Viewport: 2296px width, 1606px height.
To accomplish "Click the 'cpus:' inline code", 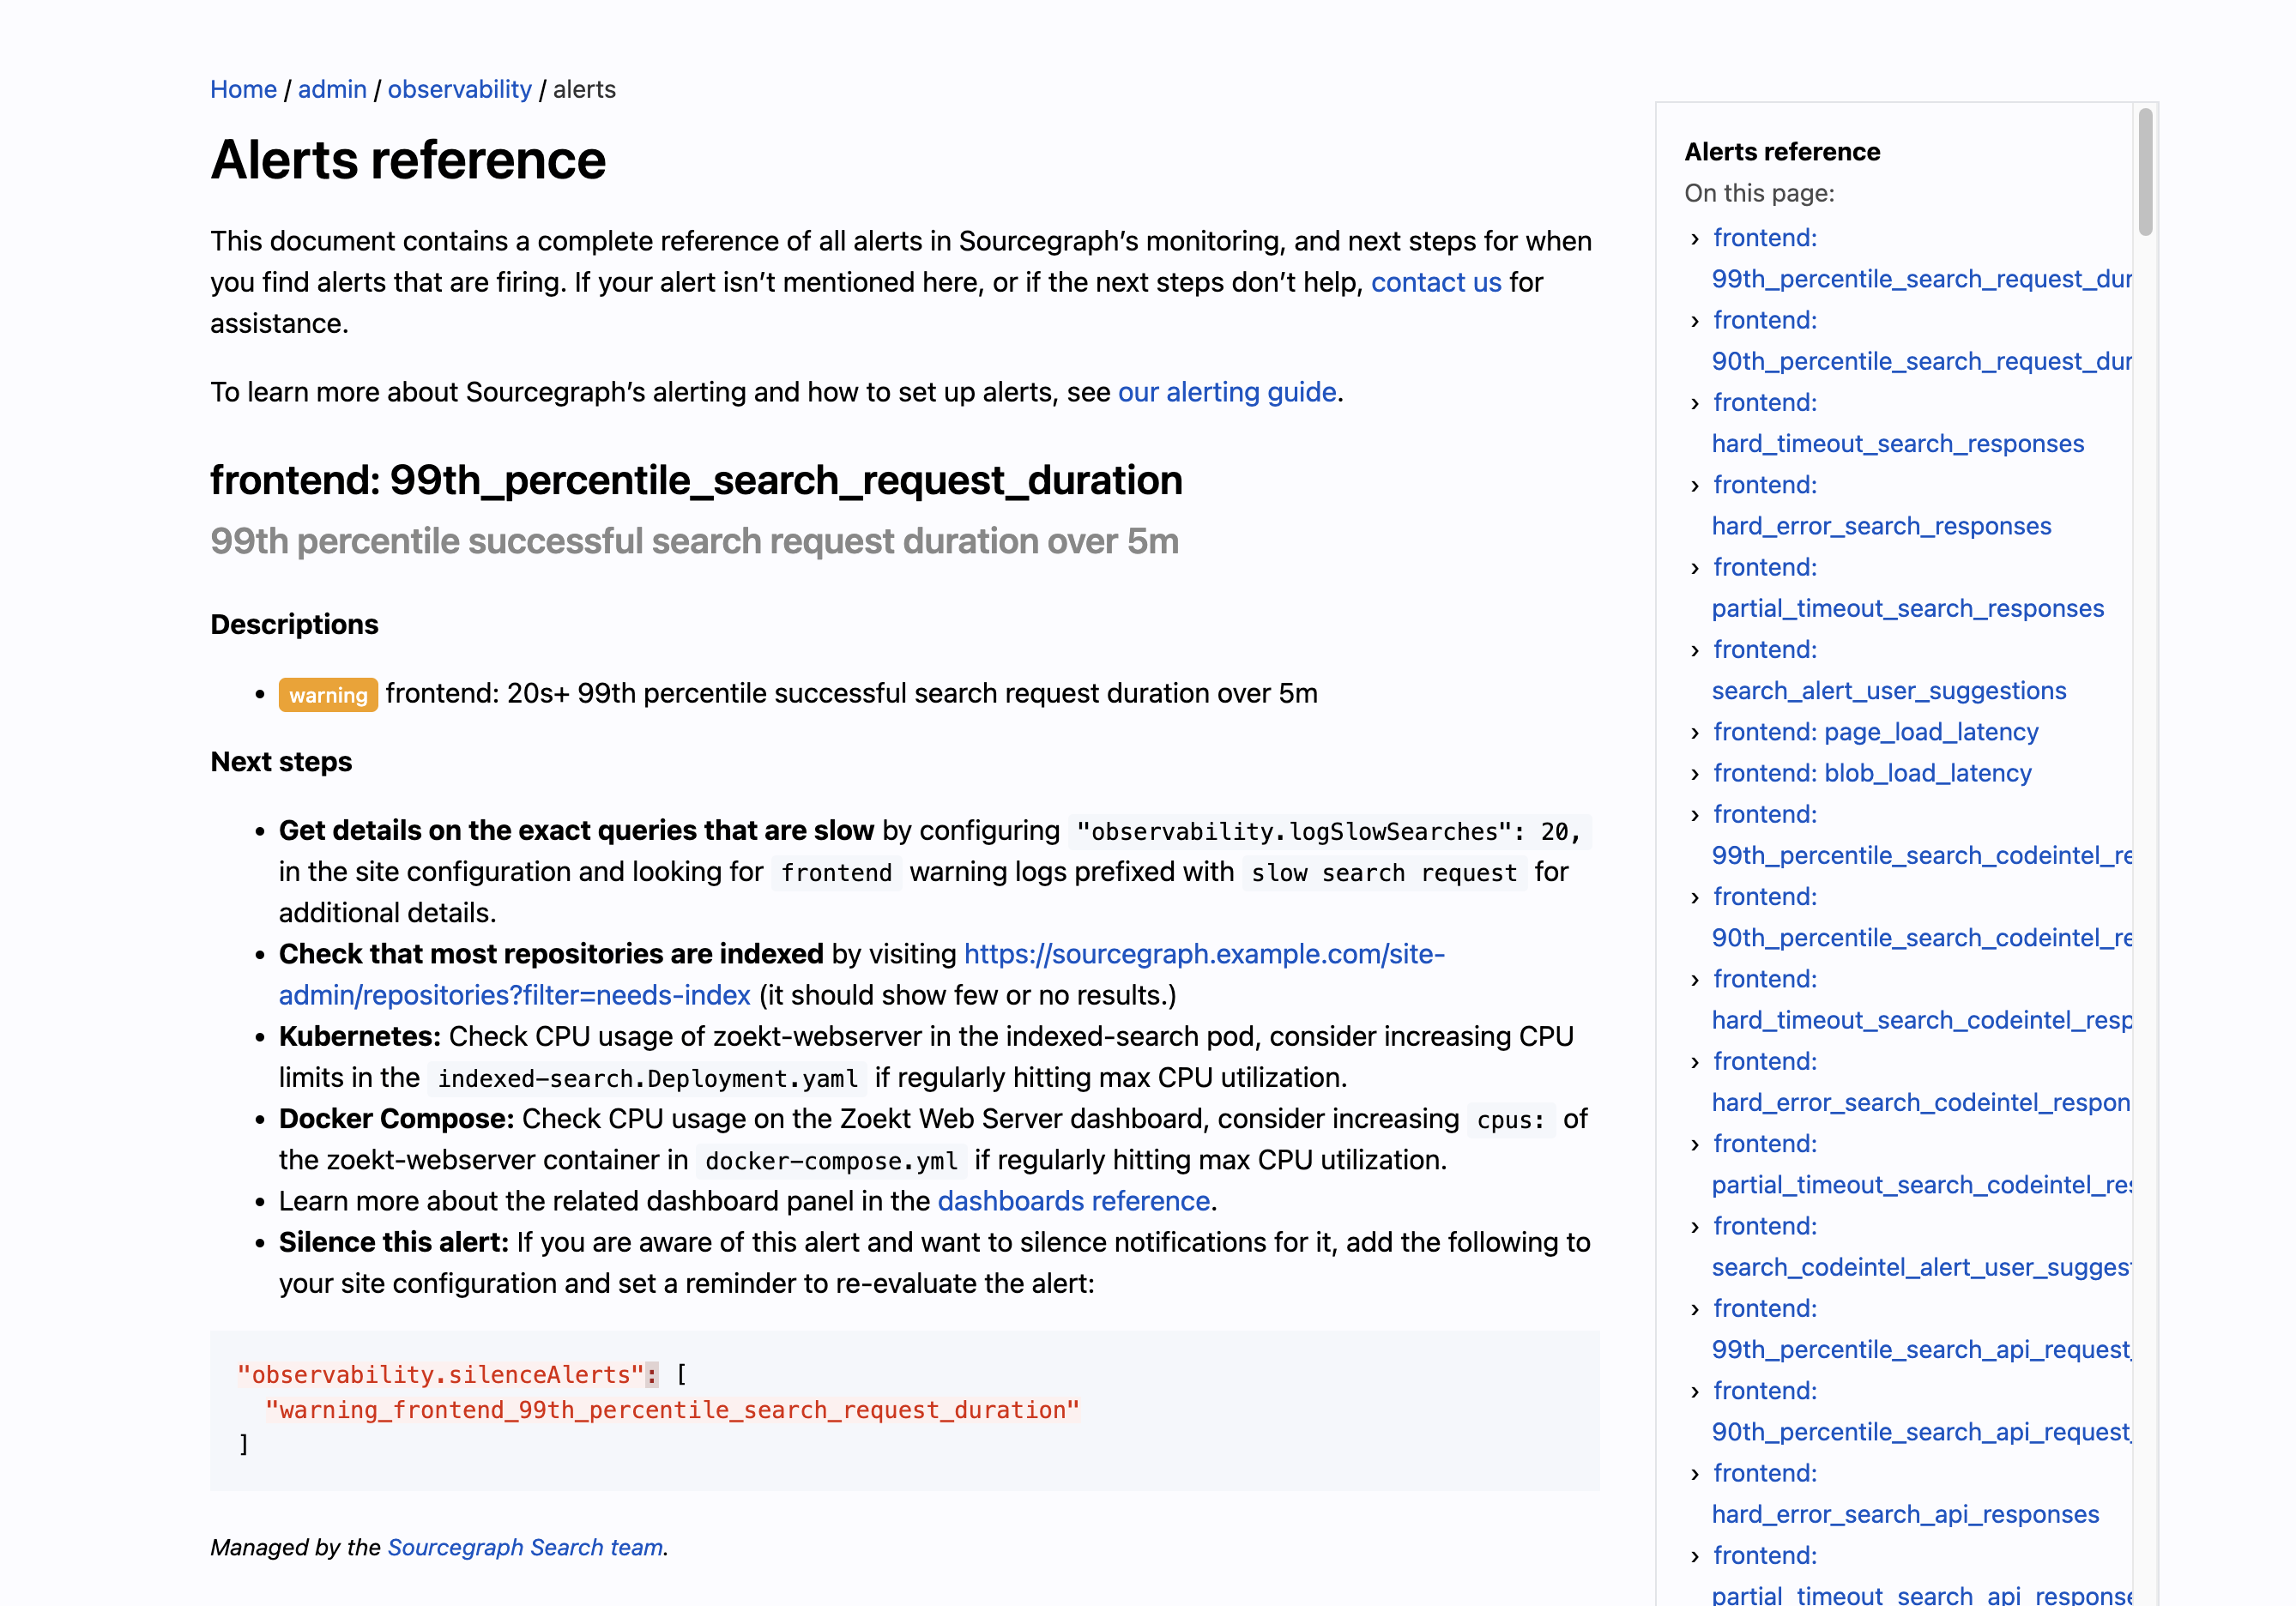I will 1510,1120.
